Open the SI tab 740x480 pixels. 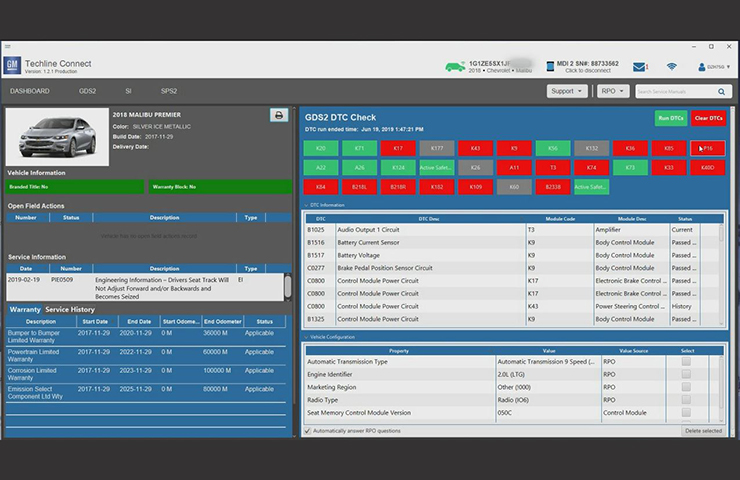point(128,91)
